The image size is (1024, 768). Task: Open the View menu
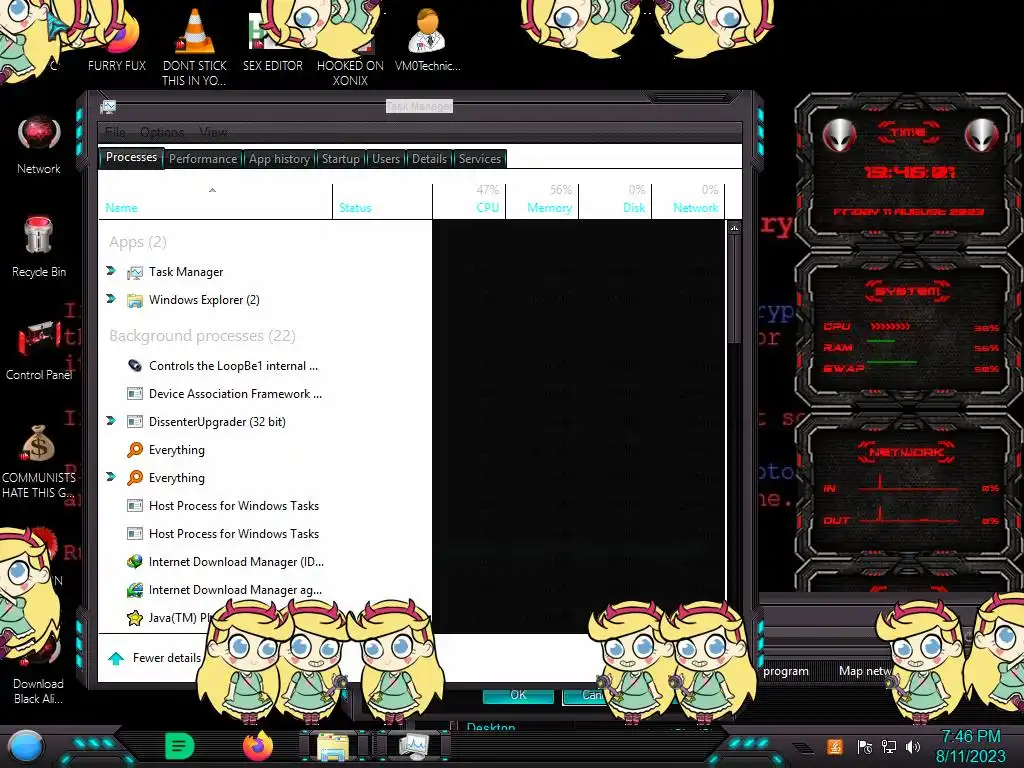click(x=213, y=132)
